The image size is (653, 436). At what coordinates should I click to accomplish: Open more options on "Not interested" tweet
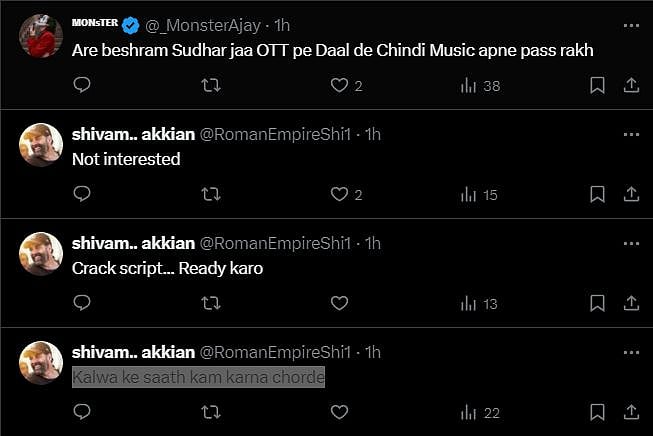coord(630,134)
